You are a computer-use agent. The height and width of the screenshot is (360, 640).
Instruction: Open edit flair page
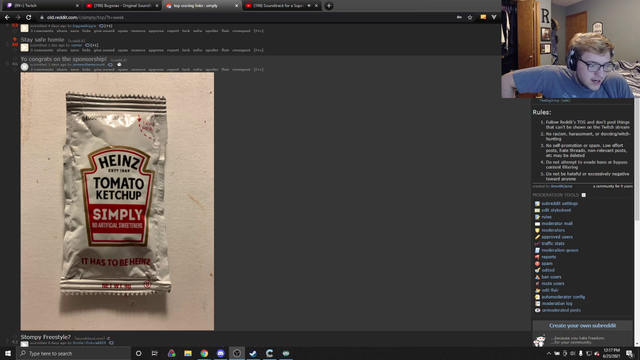click(x=550, y=290)
